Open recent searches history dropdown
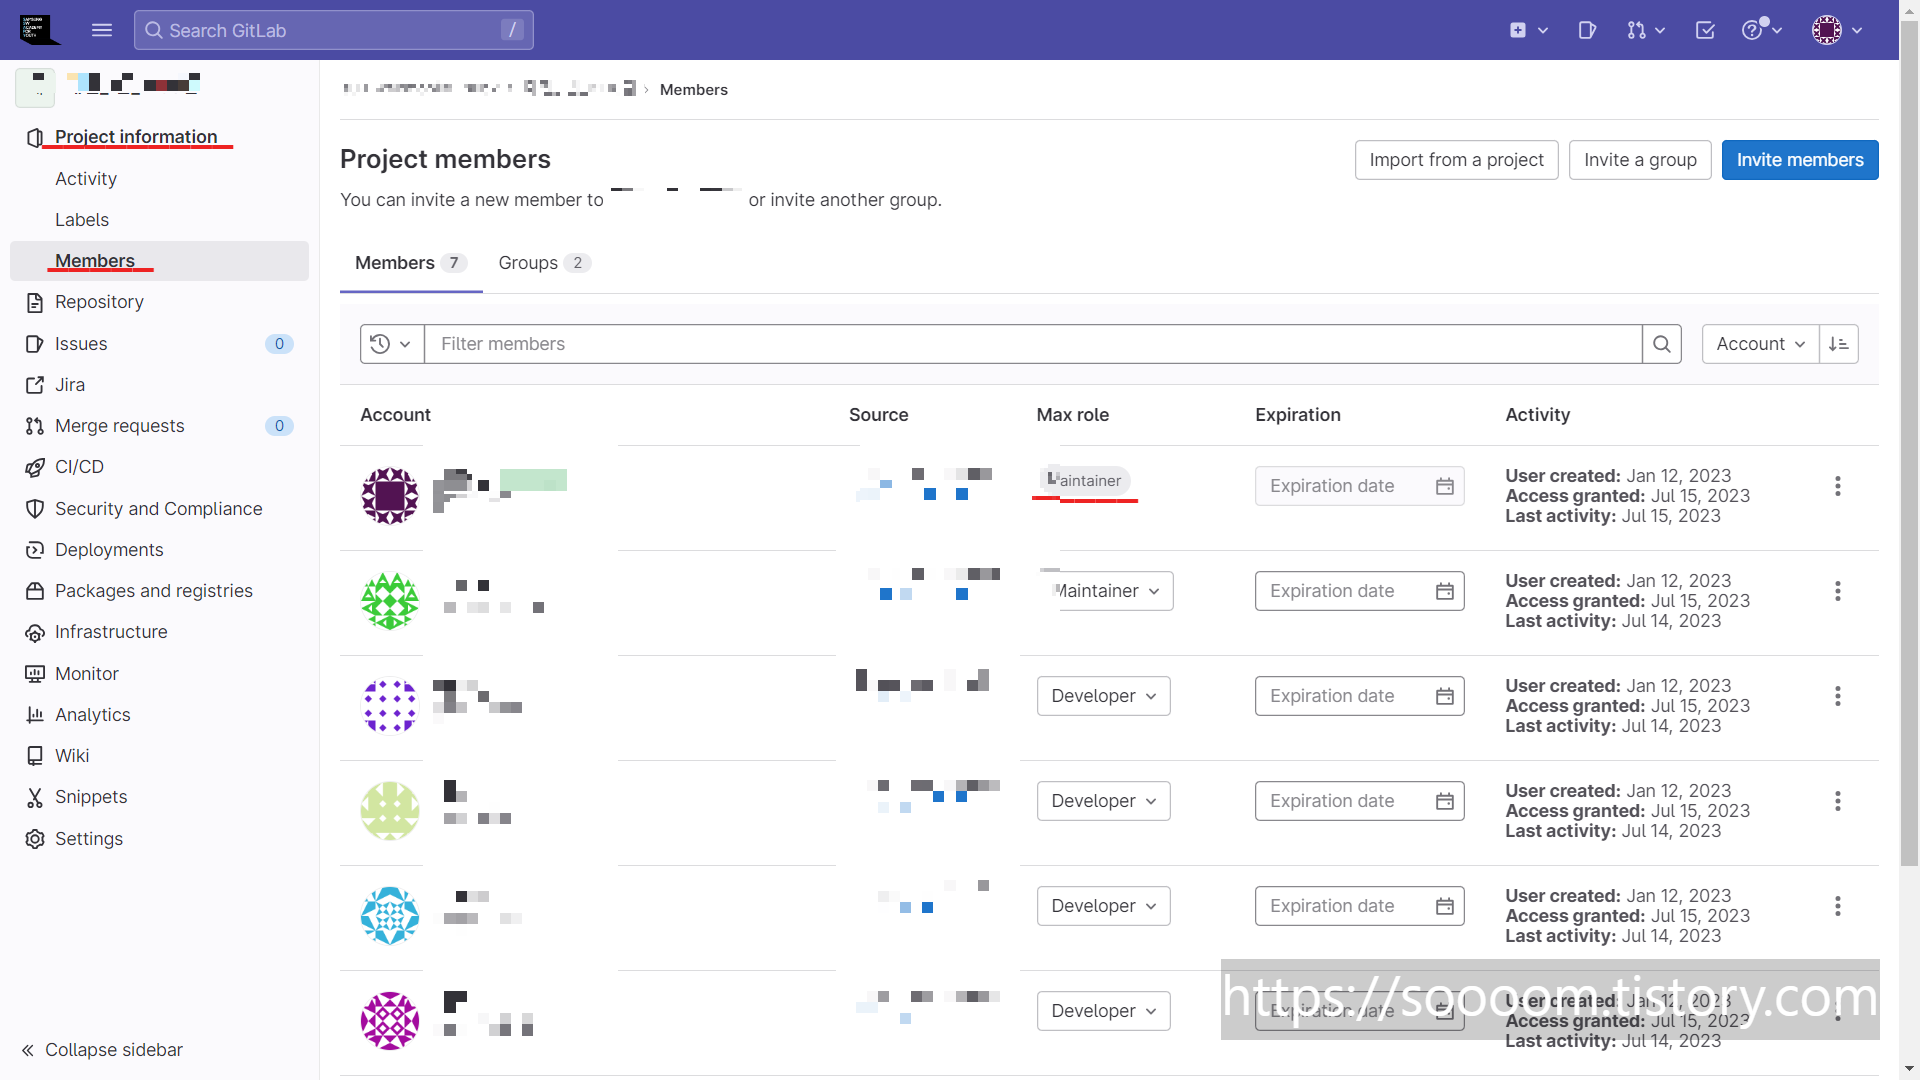The height and width of the screenshot is (1080, 1920). [x=391, y=344]
